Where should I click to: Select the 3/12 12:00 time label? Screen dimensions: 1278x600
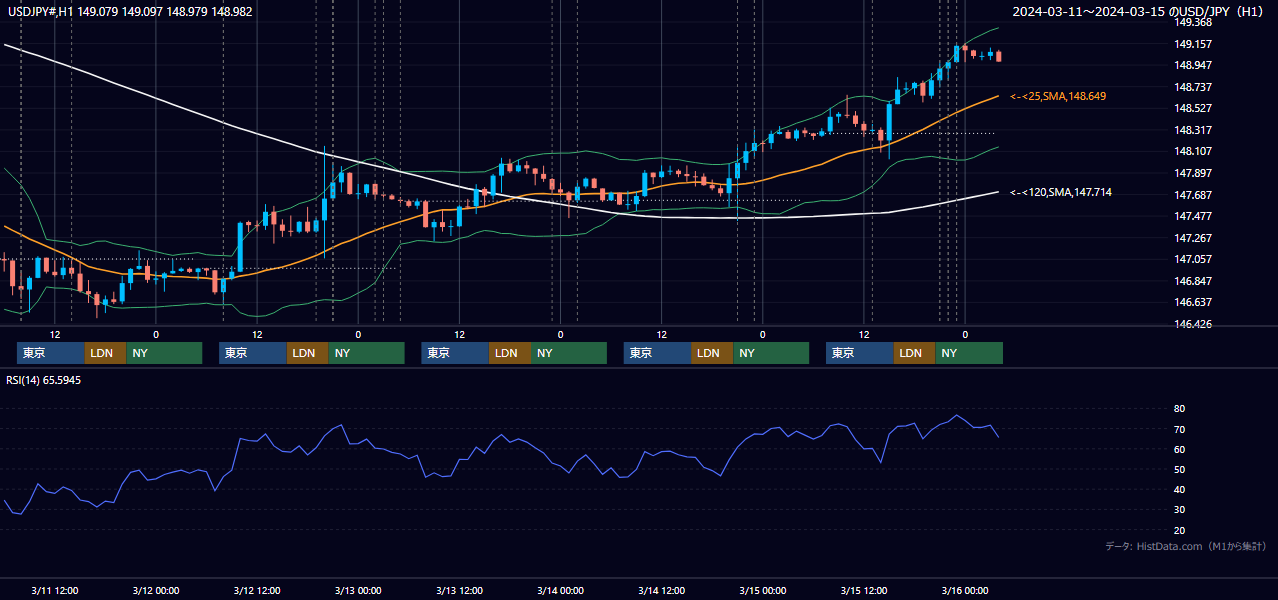pos(257,590)
